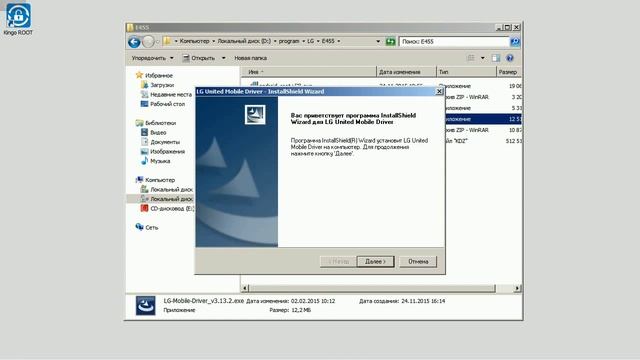Go back using Explorer's back arrow
Image resolution: width=640 pixels, height=360 pixels.
[134, 42]
